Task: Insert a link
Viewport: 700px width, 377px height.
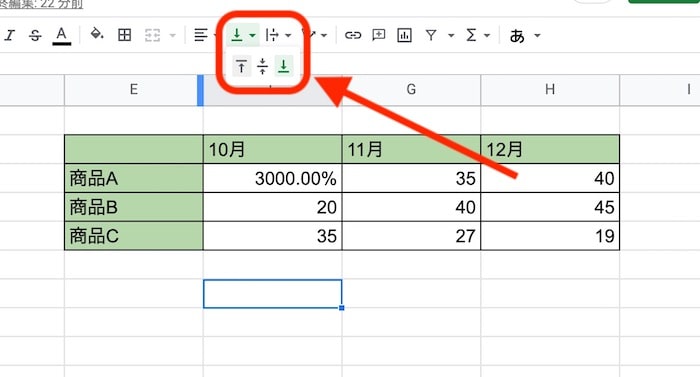Action: (353, 35)
